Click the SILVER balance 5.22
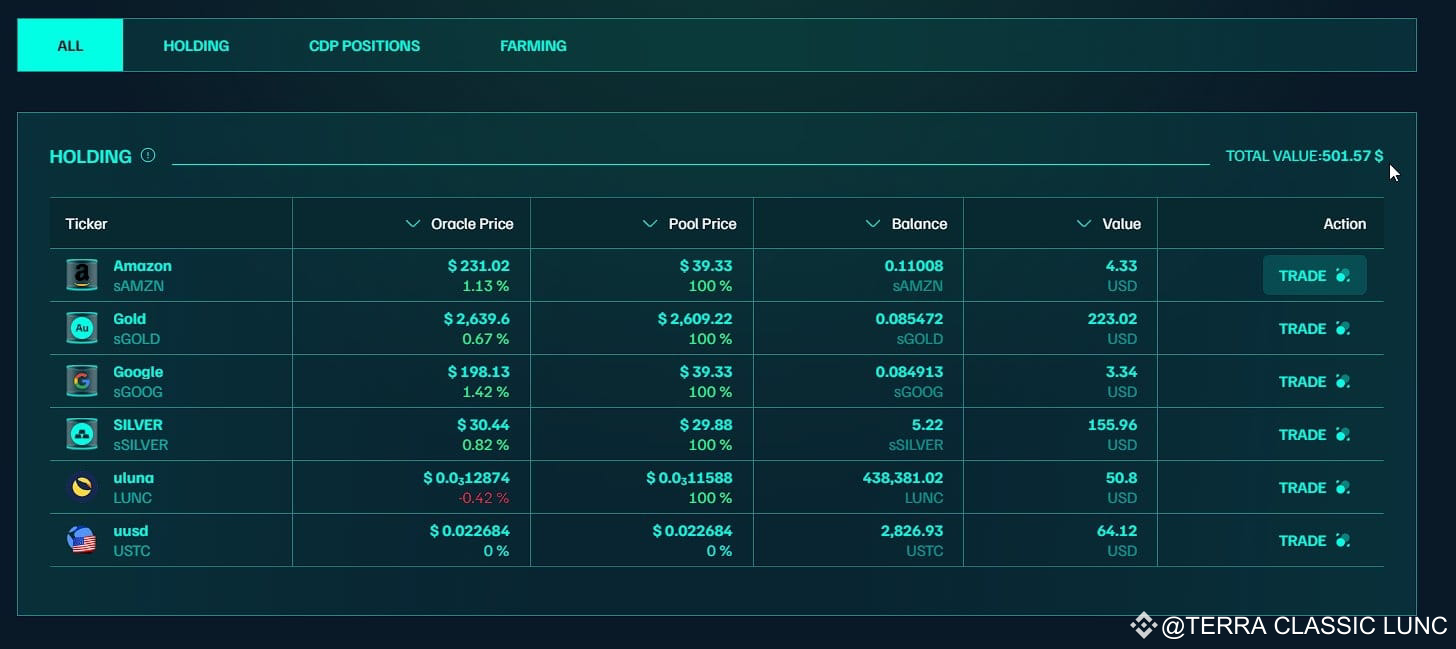The height and width of the screenshot is (649, 1456). tap(927, 425)
